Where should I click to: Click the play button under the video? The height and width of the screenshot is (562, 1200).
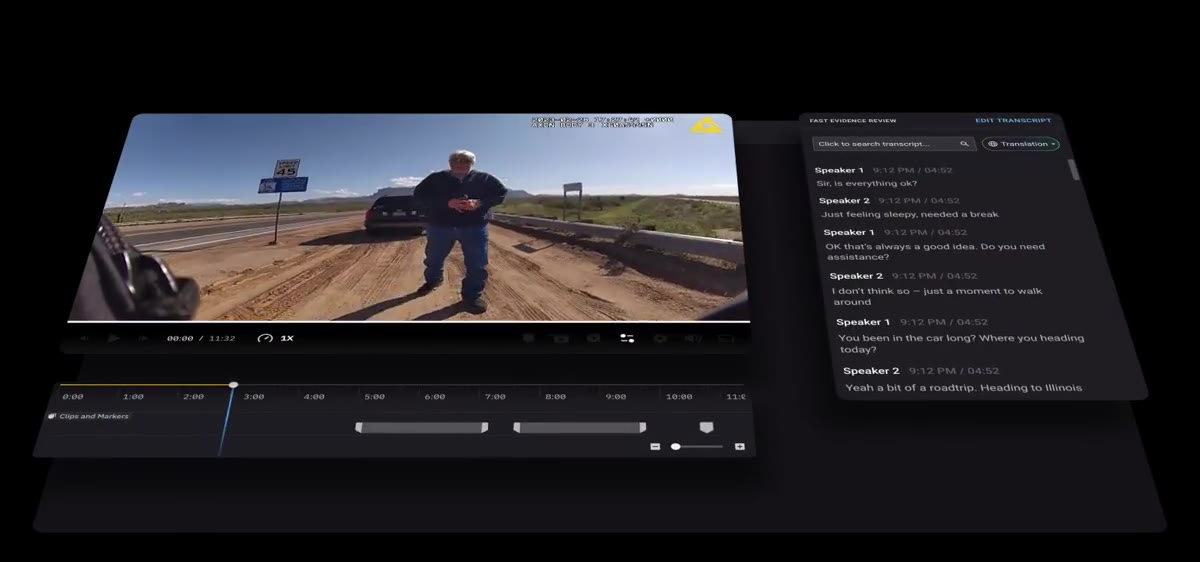[x=113, y=338]
